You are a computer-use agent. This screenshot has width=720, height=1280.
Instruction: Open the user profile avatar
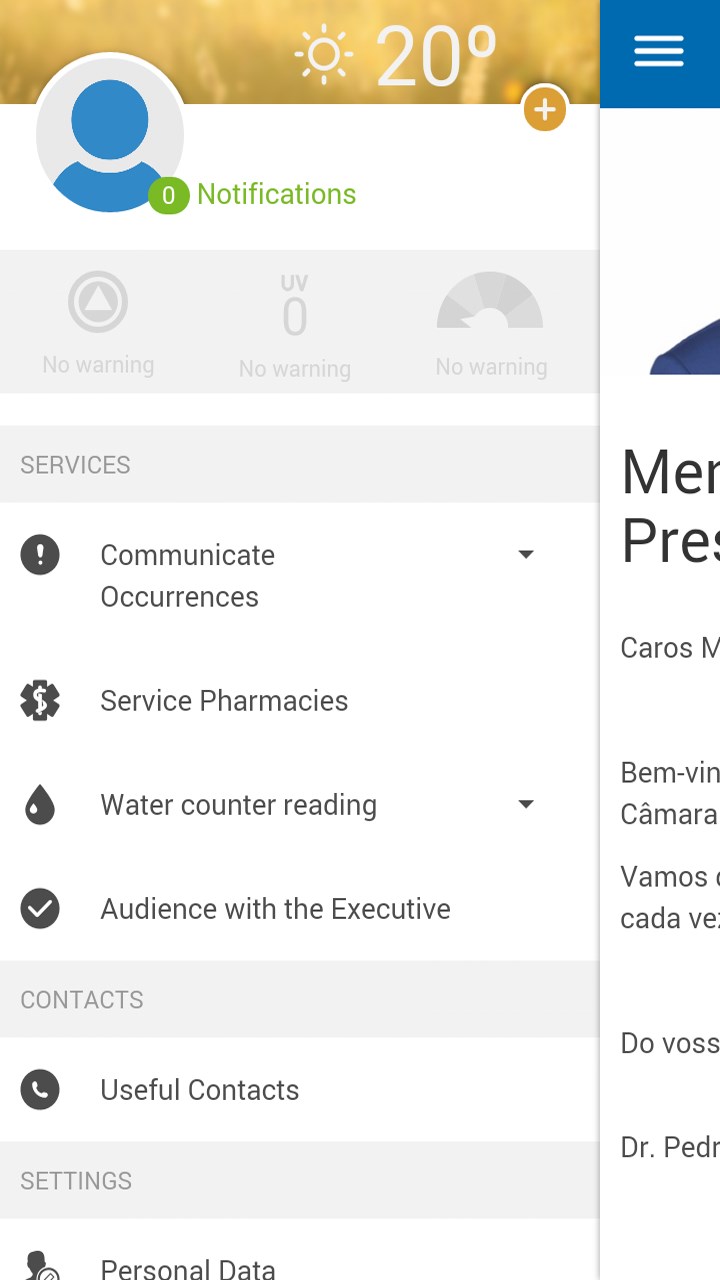pyautogui.click(x=109, y=134)
